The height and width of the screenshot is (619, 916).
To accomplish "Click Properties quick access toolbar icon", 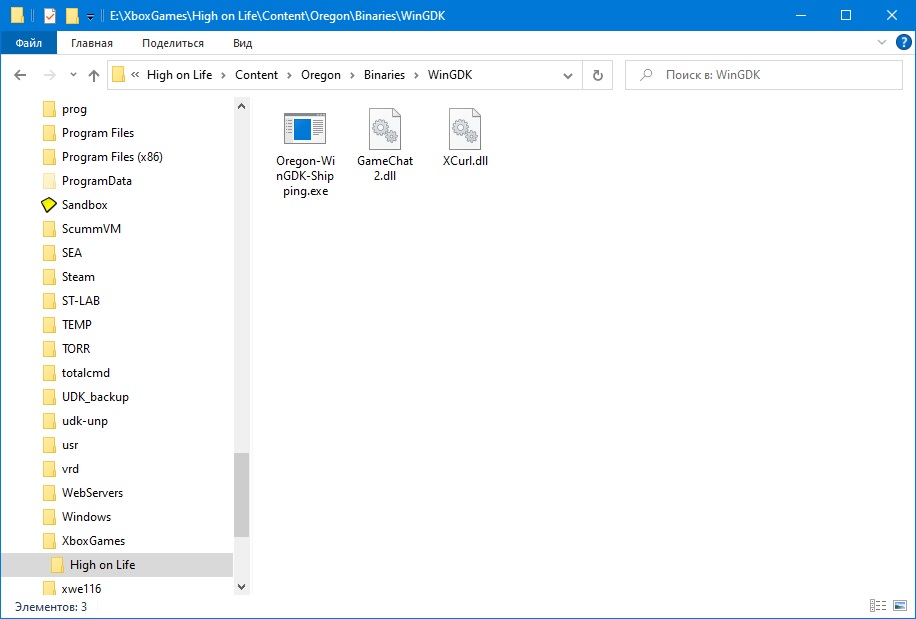I will tap(50, 16).
